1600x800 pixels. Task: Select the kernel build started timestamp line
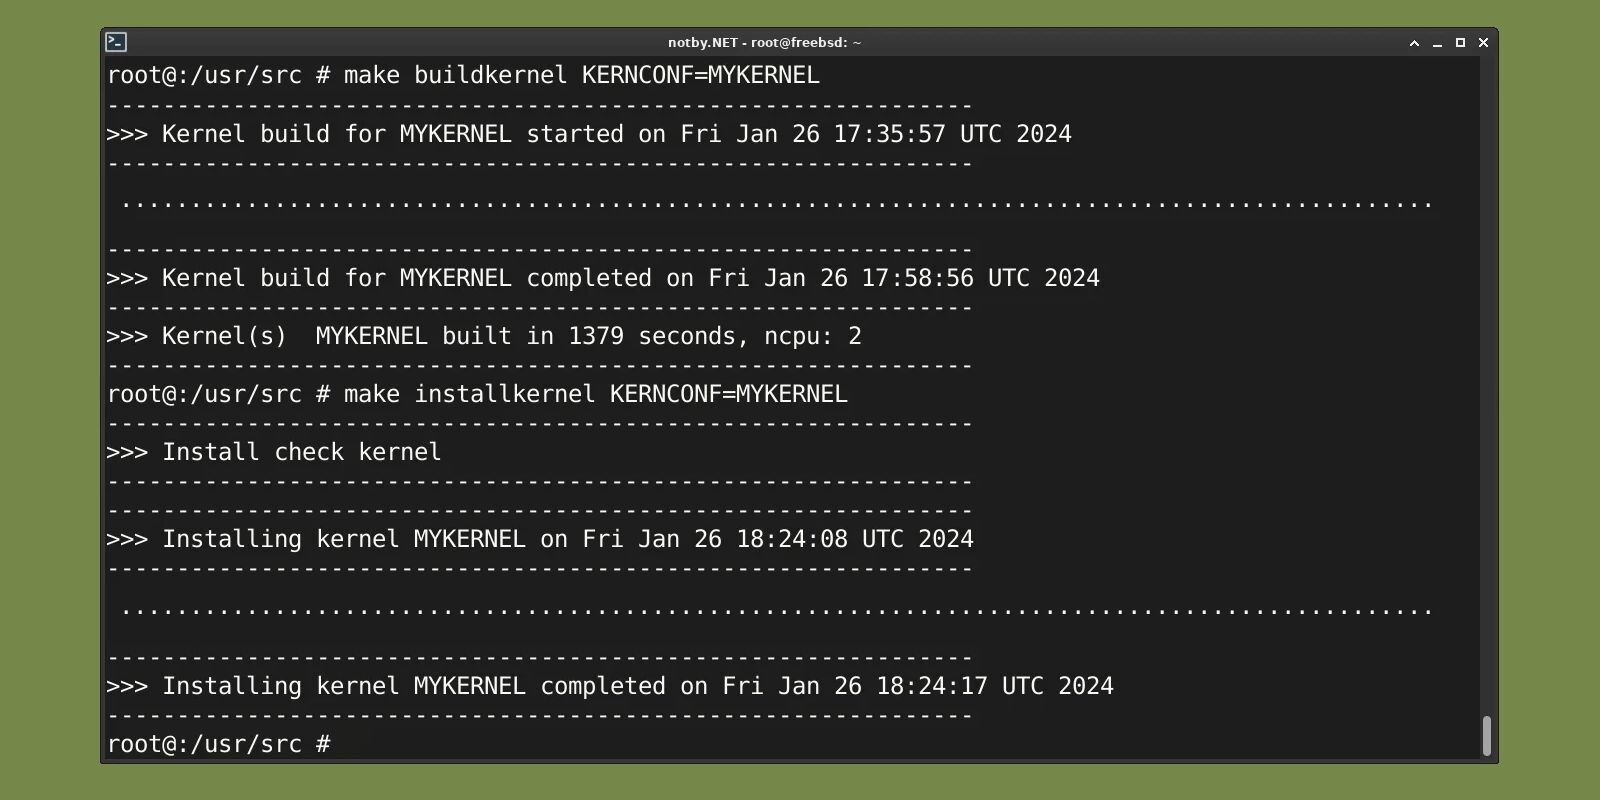pyautogui.click(x=588, y=133)
